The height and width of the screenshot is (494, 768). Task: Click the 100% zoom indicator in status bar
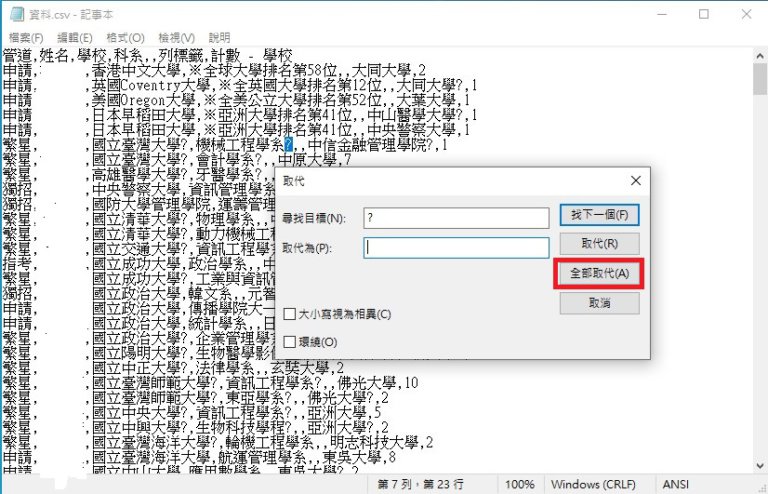[x=518, y=484]
